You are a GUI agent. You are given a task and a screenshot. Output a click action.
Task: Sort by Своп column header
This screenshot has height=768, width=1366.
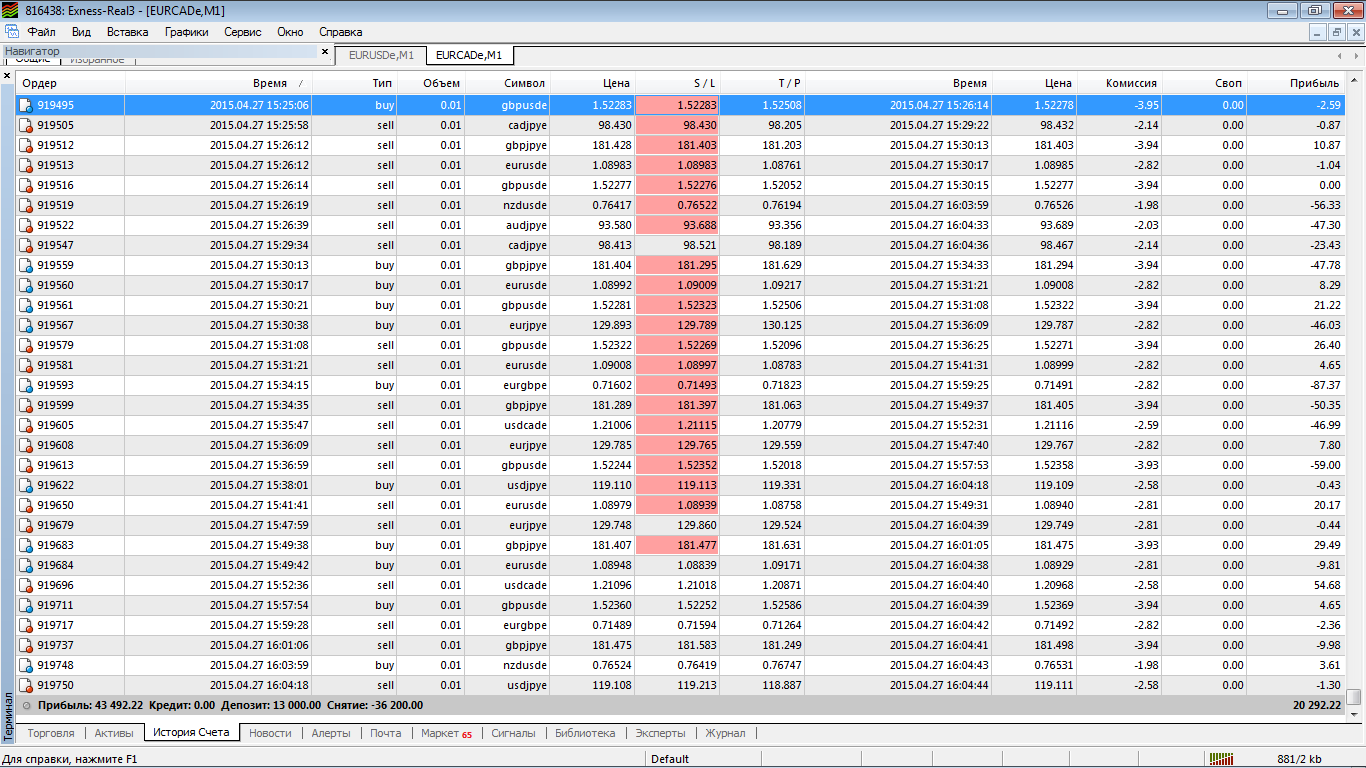(x=1205, y=84)
